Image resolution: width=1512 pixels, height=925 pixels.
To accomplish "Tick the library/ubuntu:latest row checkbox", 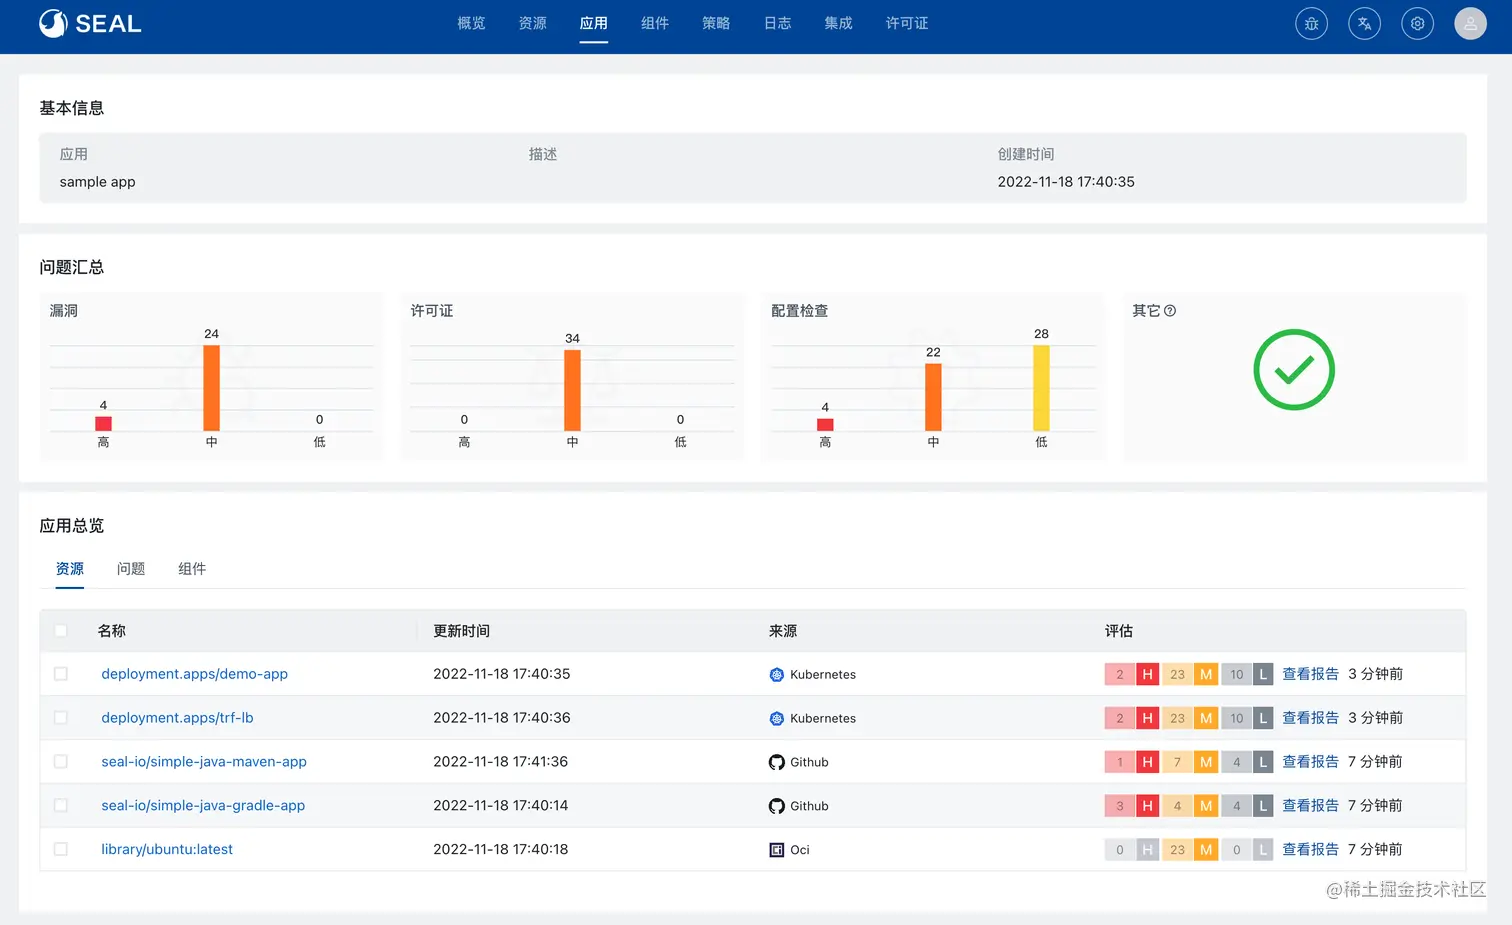I will coord(61,850).
